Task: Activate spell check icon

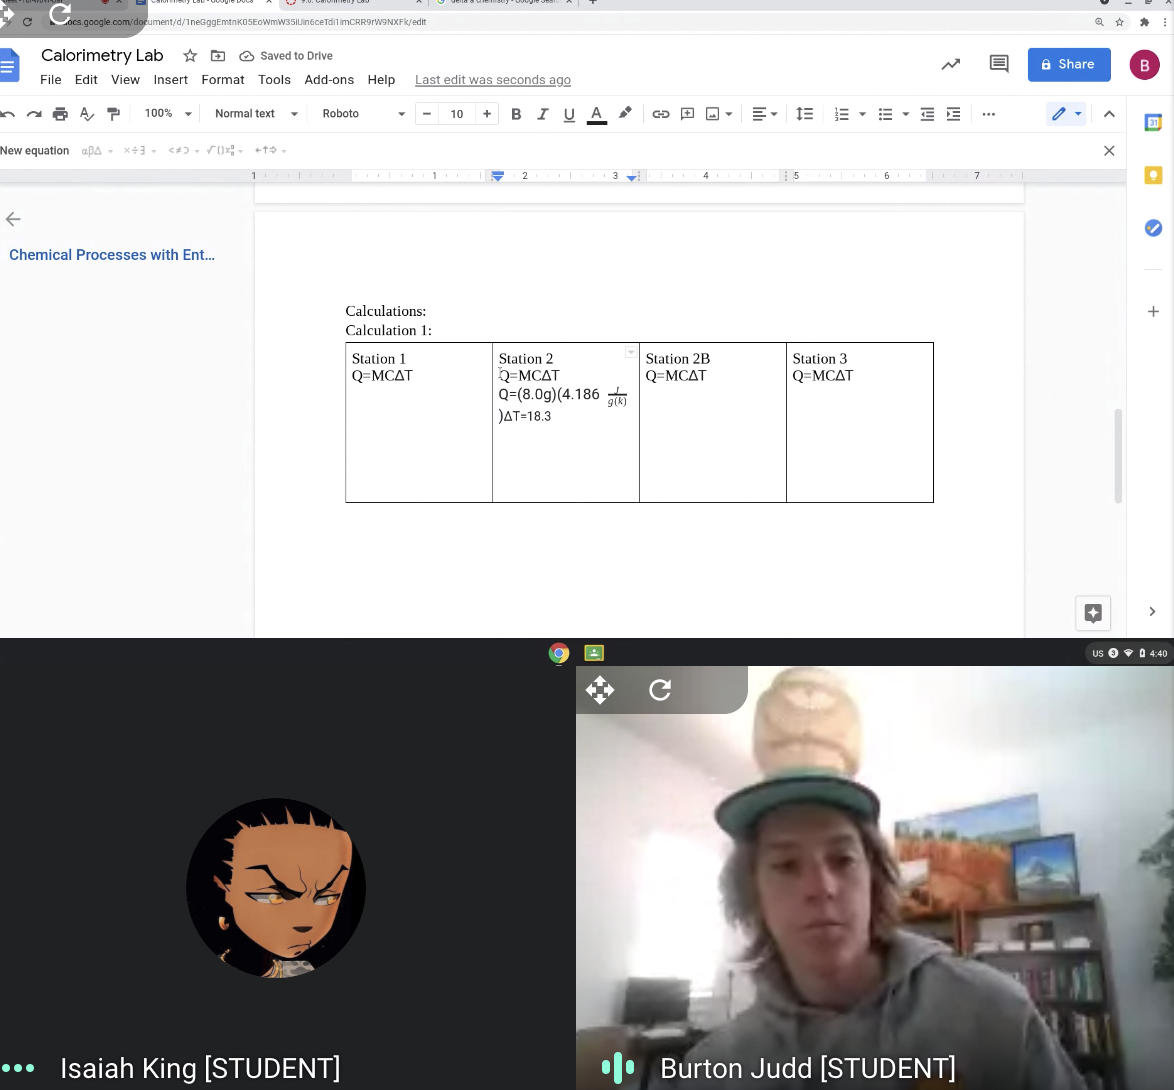Action: coord(87,114)
